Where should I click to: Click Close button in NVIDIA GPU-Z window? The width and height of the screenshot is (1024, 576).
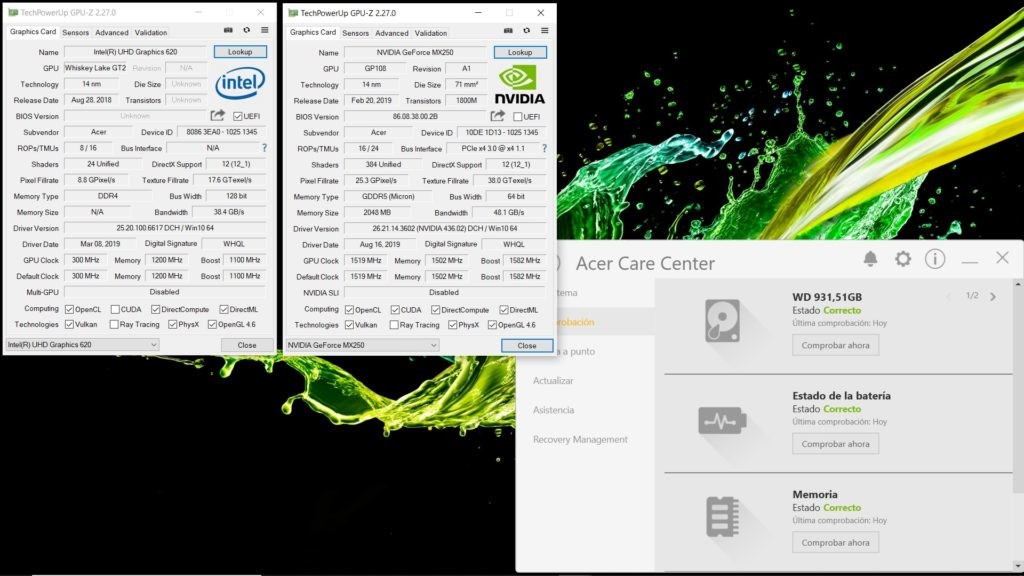pos(527,345)
